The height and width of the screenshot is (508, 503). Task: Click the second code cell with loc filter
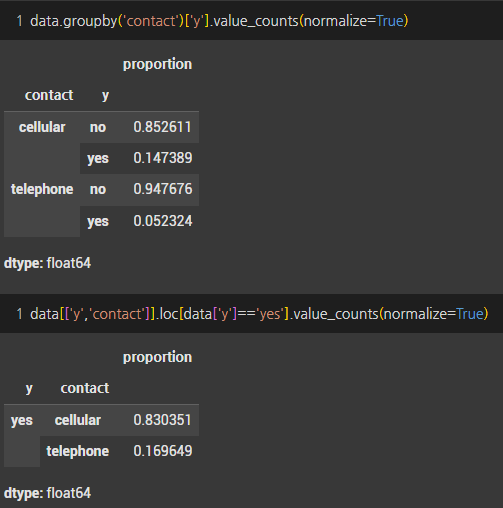click(x=251, y=314)
